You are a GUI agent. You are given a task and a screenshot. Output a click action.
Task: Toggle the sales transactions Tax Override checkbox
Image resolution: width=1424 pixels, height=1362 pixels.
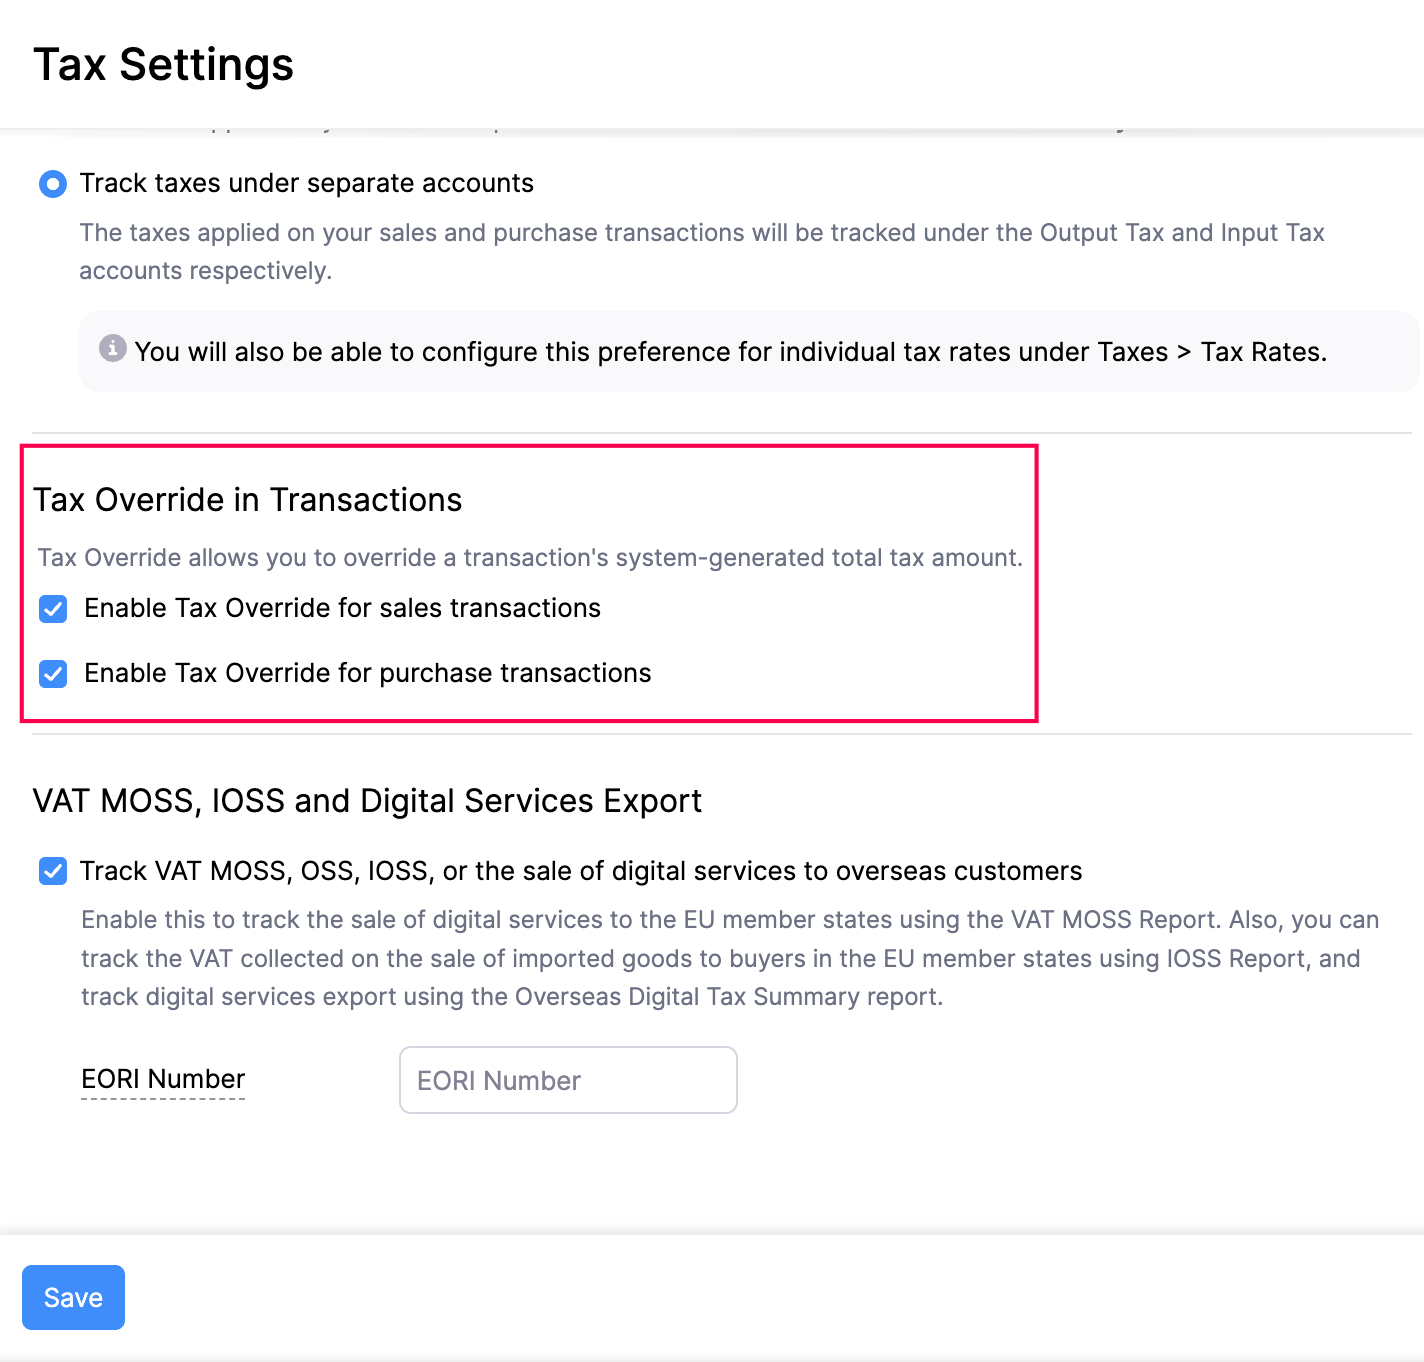click(53, 609)
